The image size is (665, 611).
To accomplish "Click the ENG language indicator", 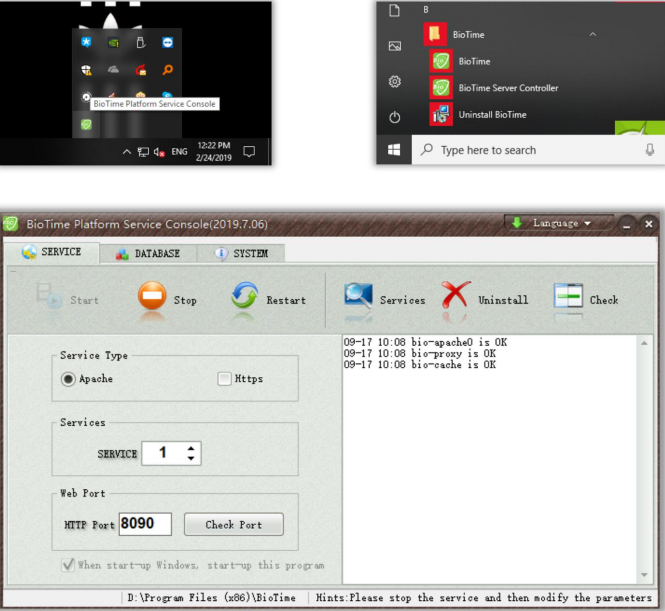I will click(179, 151).
